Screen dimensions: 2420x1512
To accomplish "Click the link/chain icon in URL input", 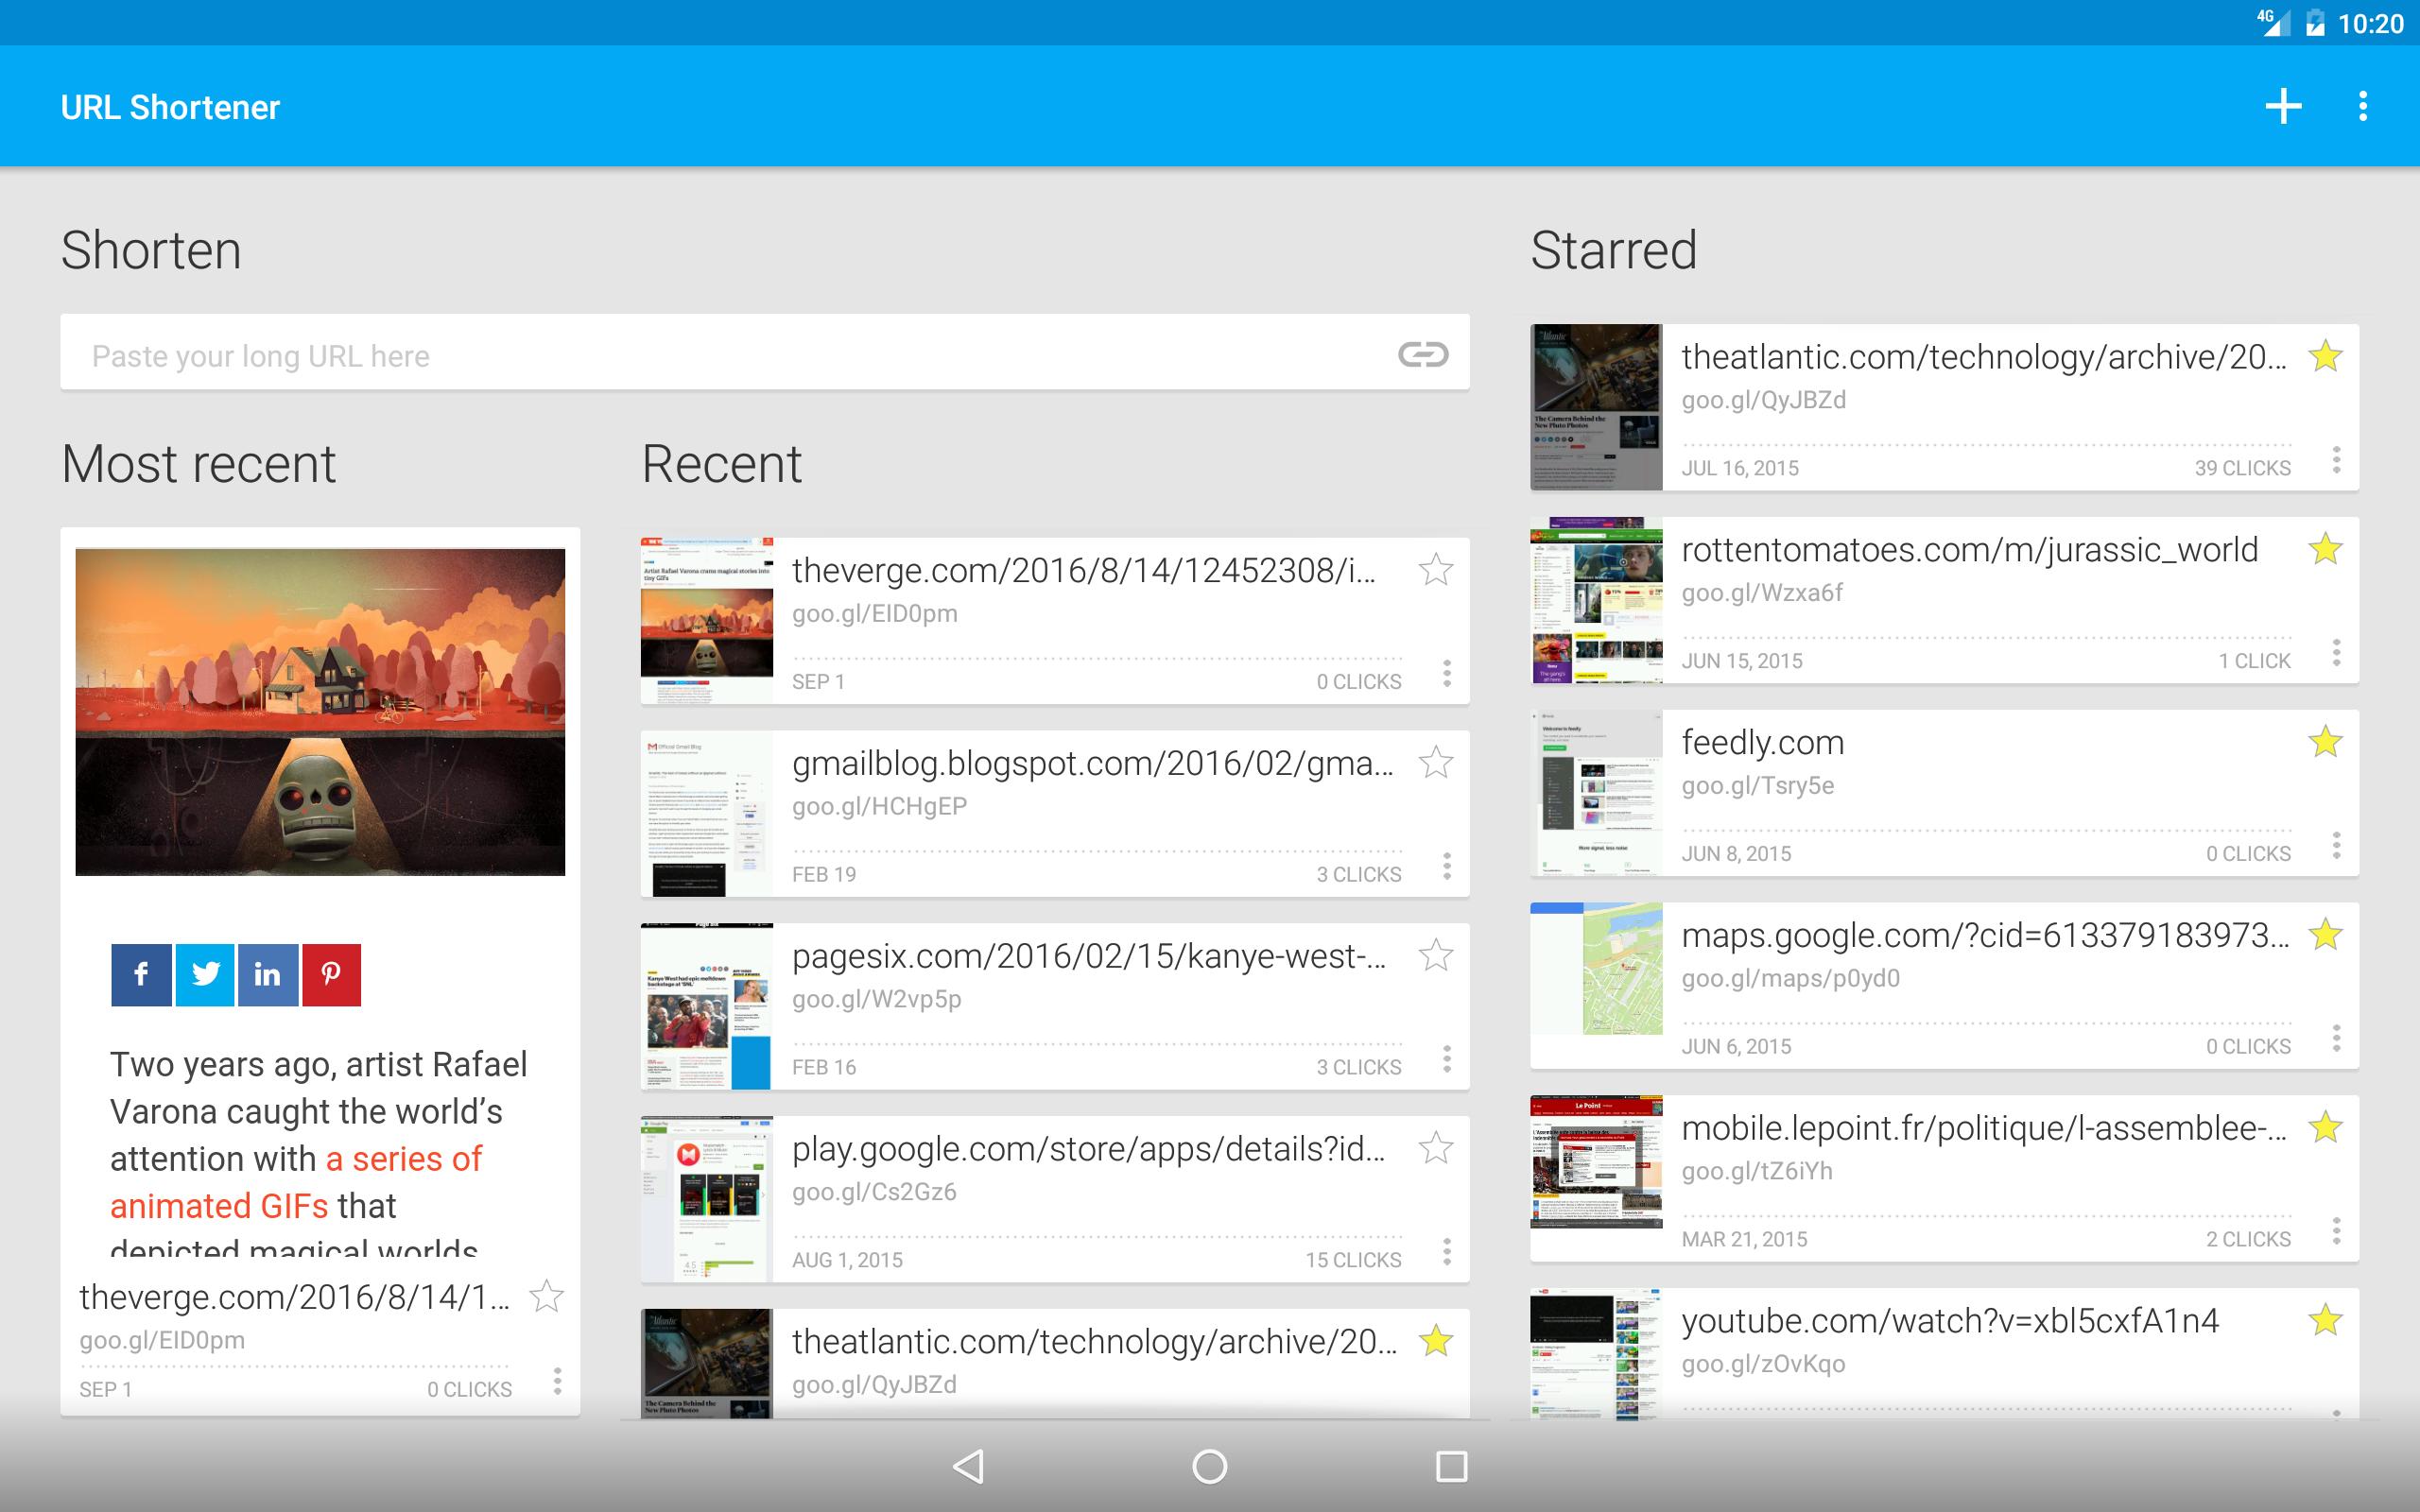I will click(x=1424, y=355).
